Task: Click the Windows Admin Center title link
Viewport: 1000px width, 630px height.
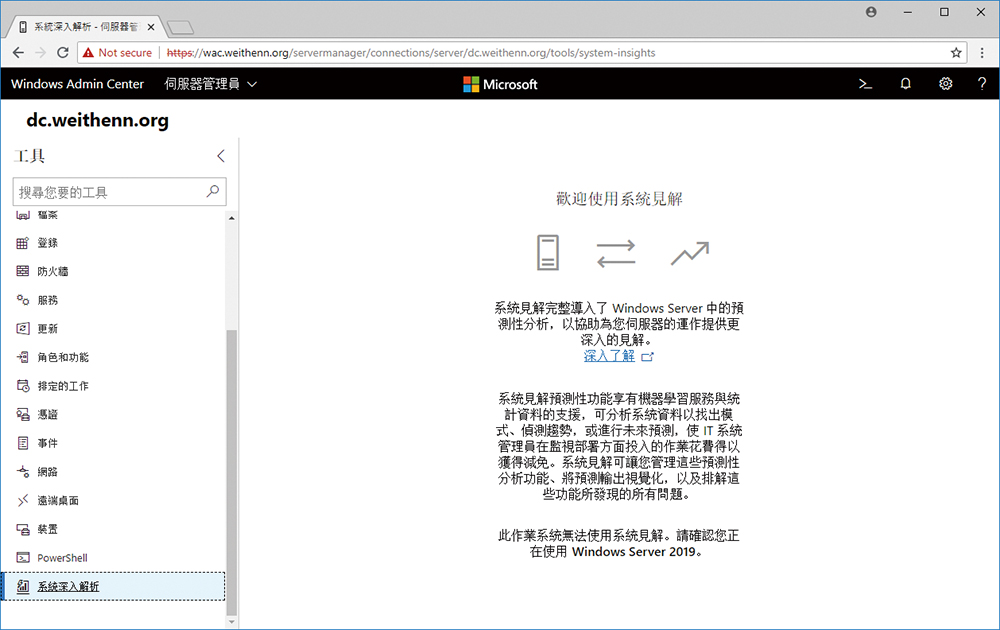Action: coord(77,84)
